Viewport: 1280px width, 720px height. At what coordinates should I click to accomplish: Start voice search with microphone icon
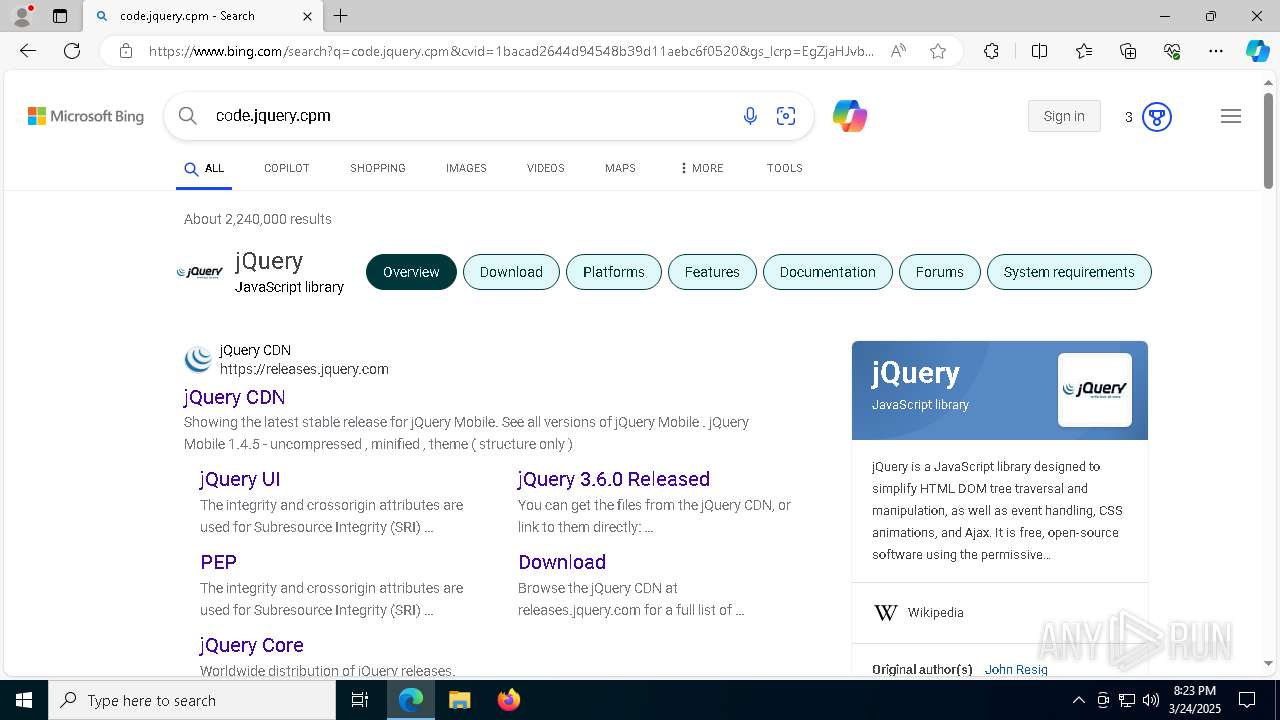(x=750, y=116)
